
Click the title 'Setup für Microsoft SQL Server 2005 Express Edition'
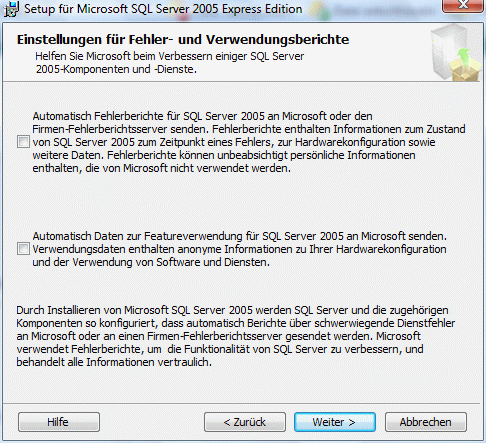point(163,9)
